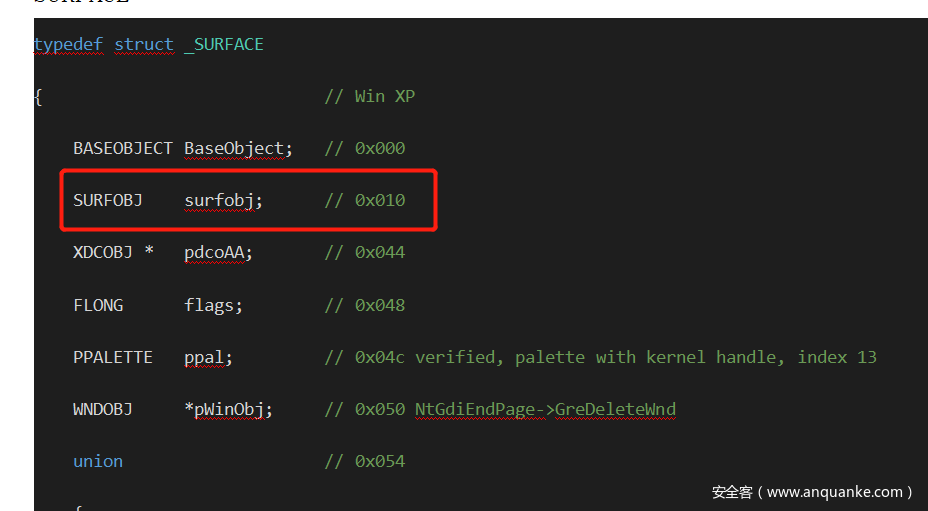Select the surfobj member name
Viewport: 928px width, 511px height.
222,201
